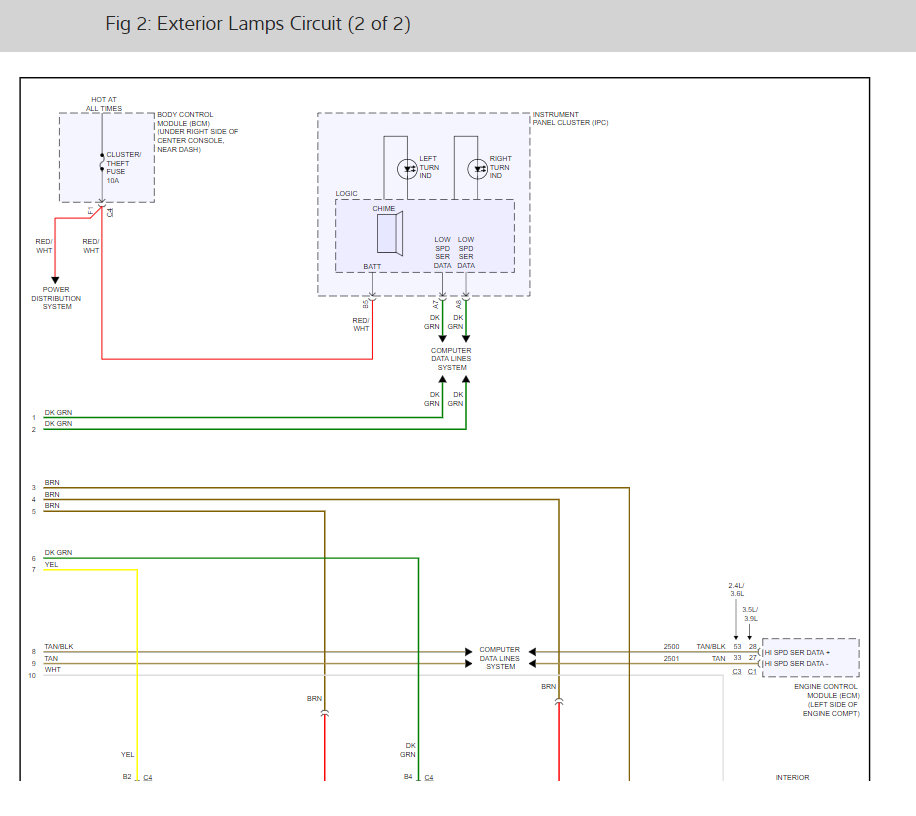Click the 'BATT' terminal label

point(372,266)
